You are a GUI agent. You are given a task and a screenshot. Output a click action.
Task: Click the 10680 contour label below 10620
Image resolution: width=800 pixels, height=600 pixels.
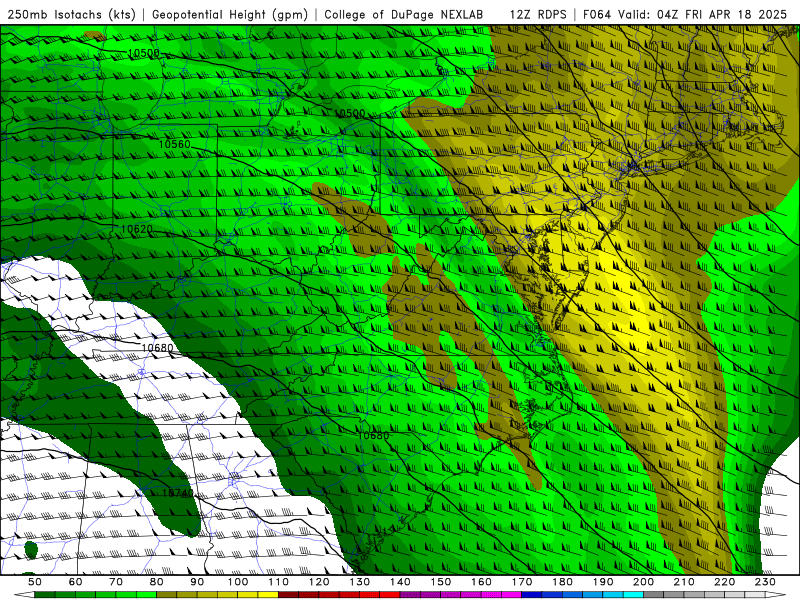point(157,348)
